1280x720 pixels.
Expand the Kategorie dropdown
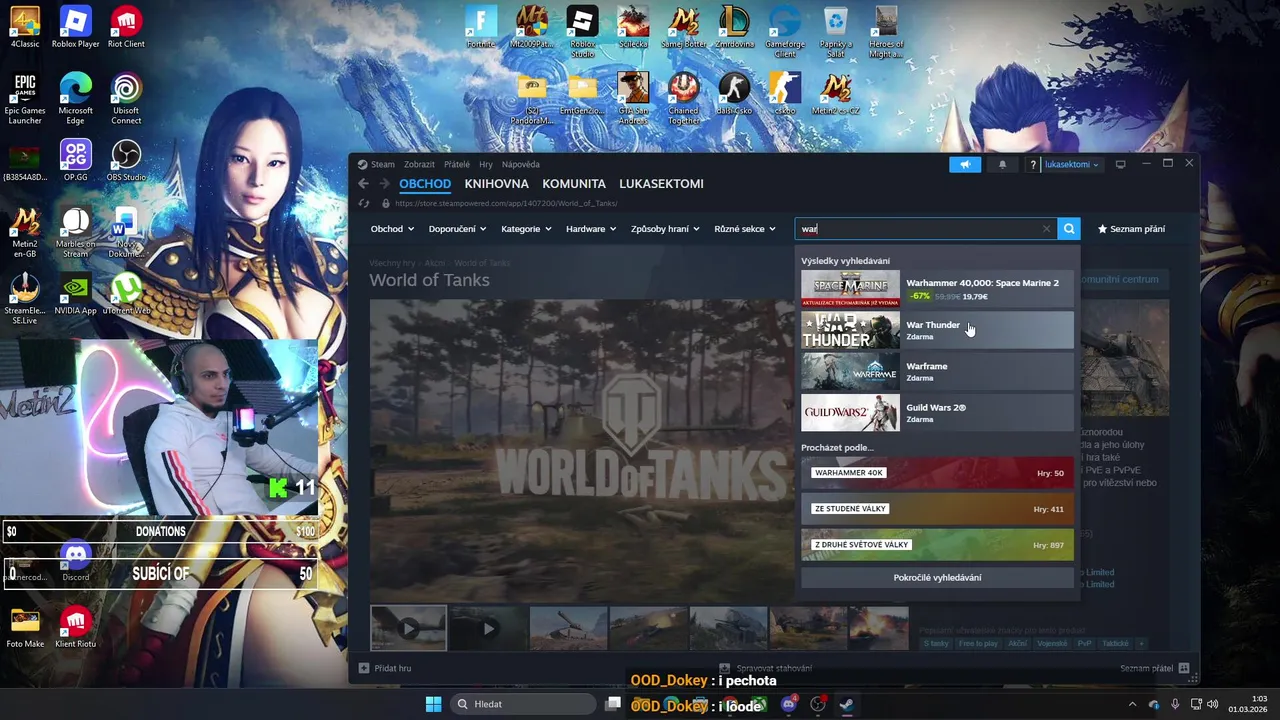tap(526, 229)
